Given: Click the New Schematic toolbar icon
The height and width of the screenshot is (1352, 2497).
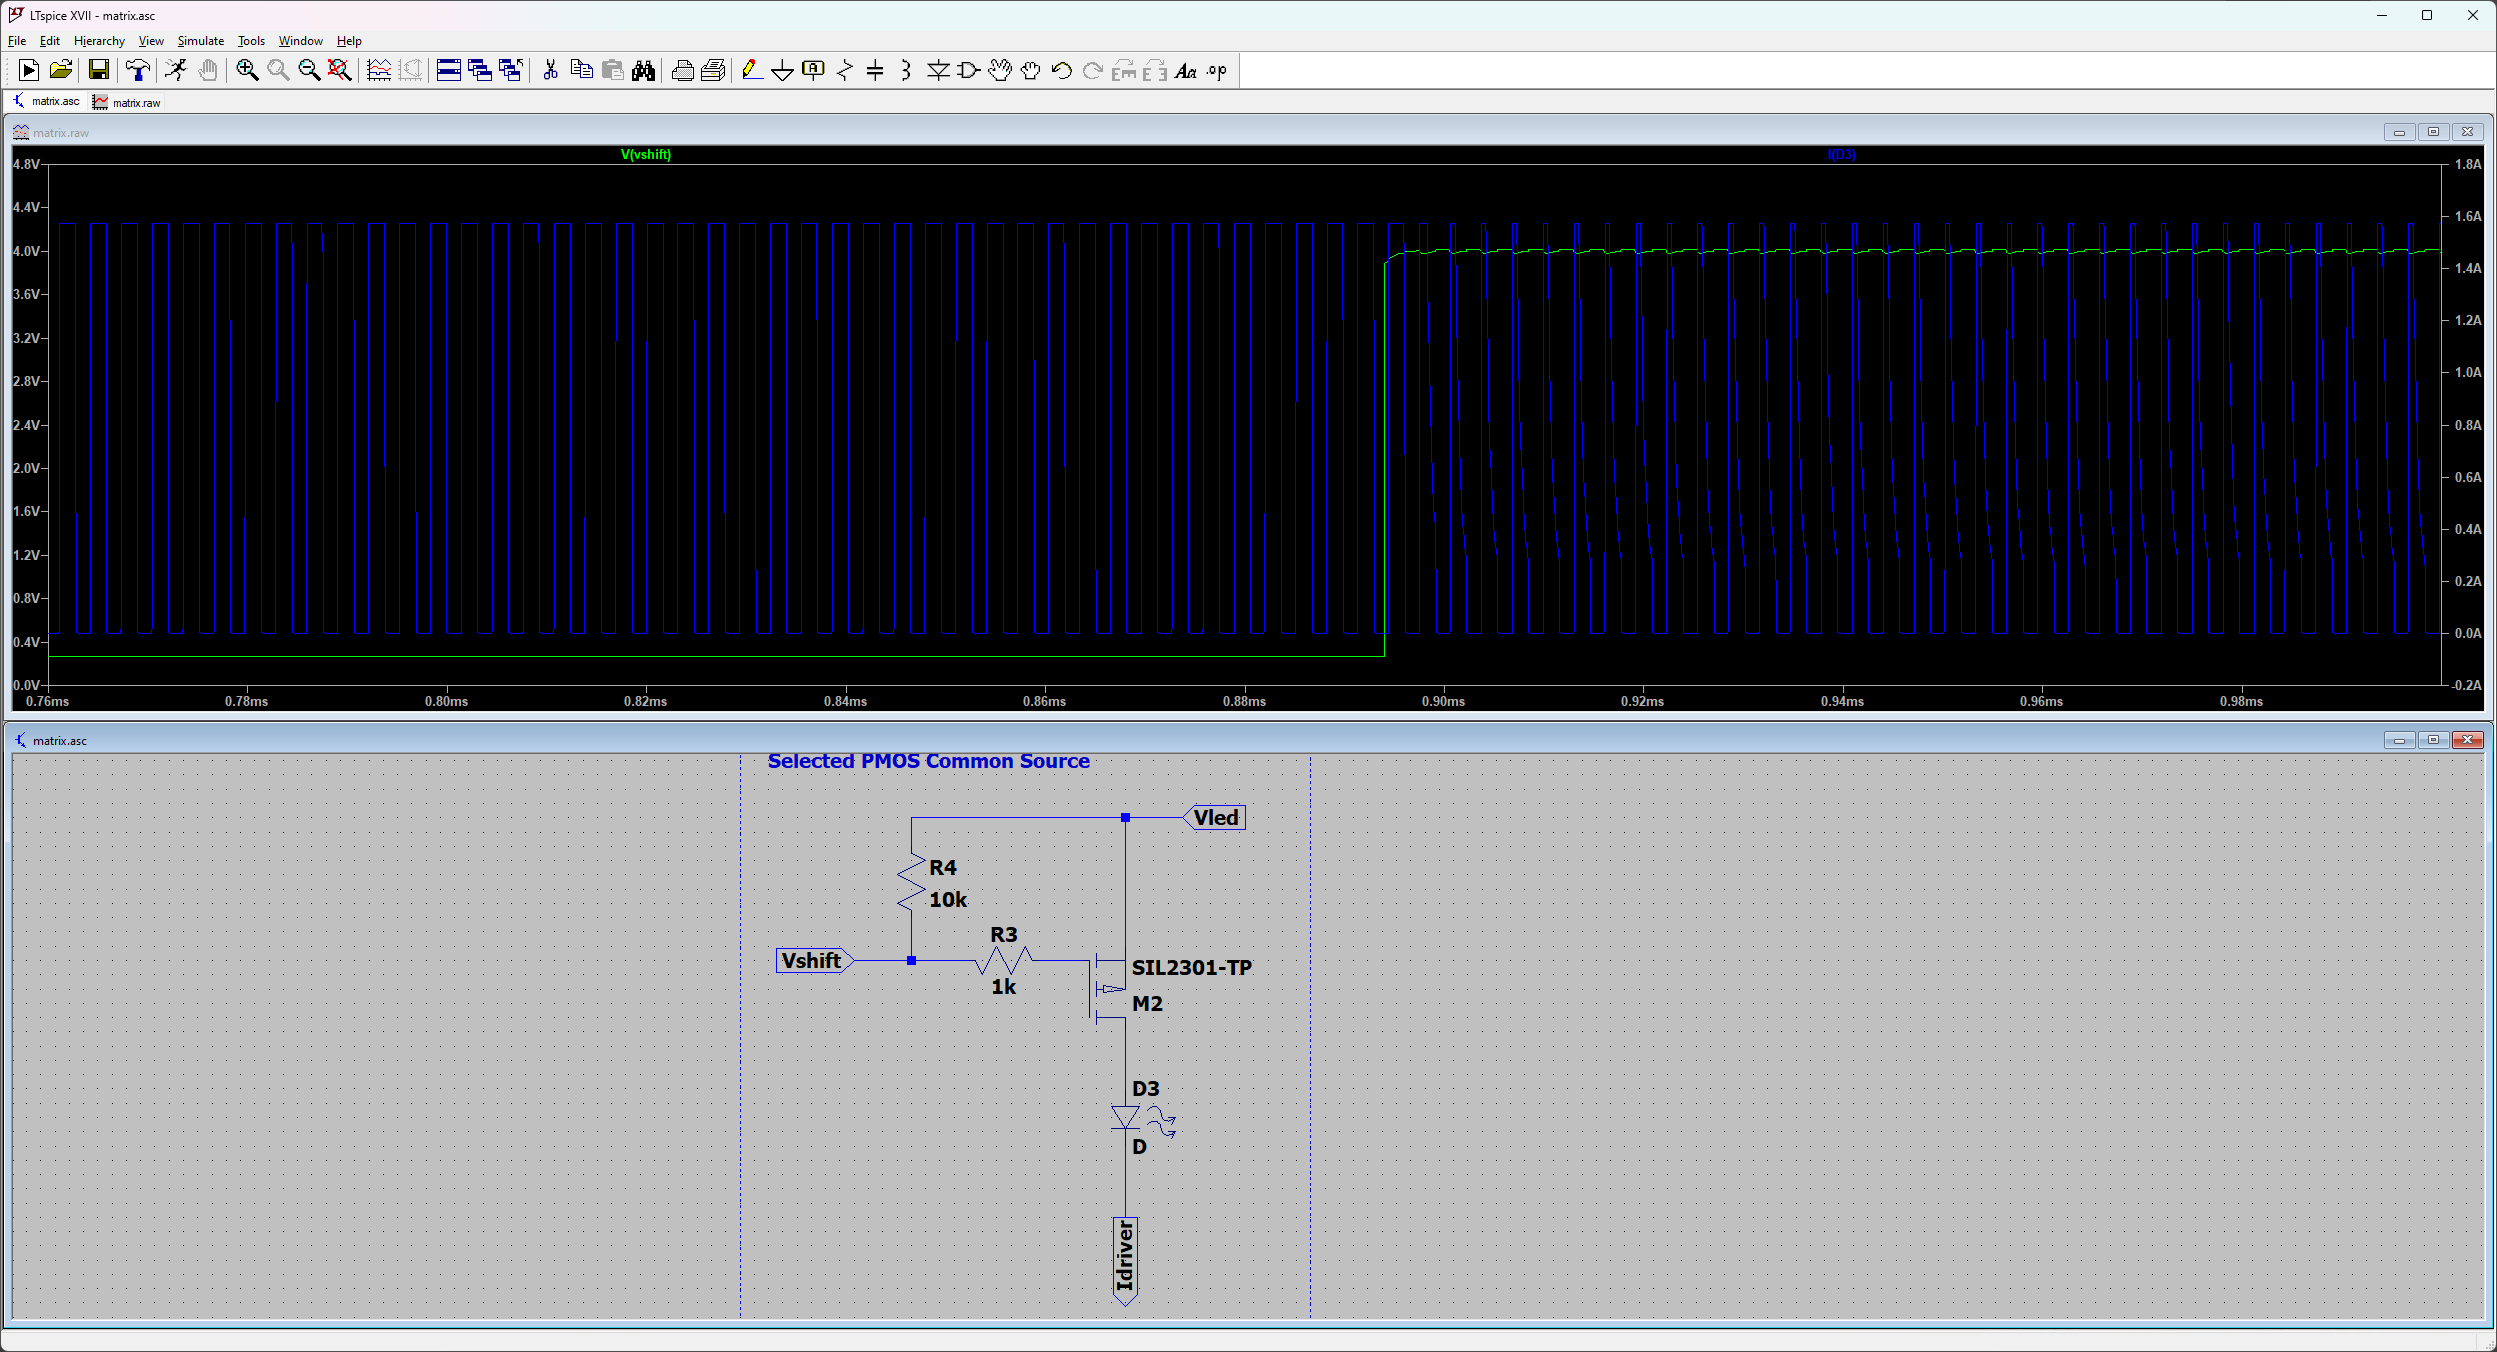Looking at the screenshot, I should tap(29, 70).
